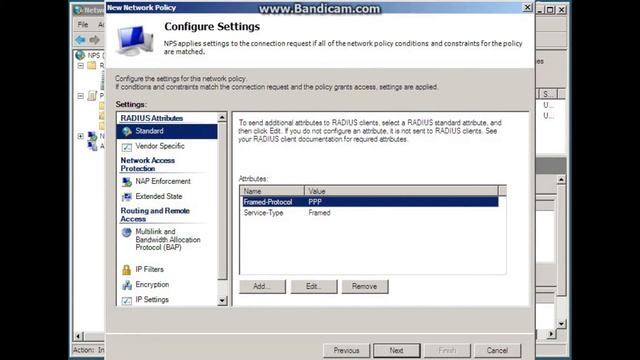Click the PPP value cell
The width and height of the screenshot is (640, 360).
[315, 202]
